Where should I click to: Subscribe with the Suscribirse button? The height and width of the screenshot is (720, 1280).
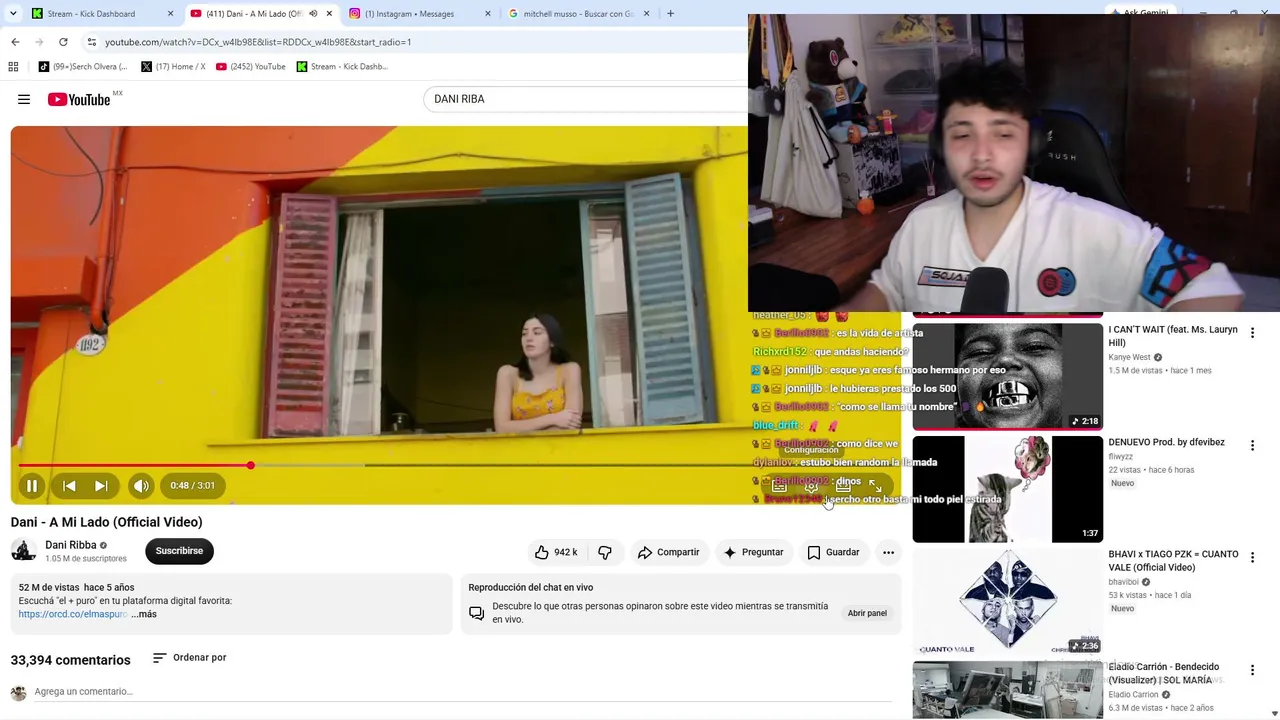[179, 551]
